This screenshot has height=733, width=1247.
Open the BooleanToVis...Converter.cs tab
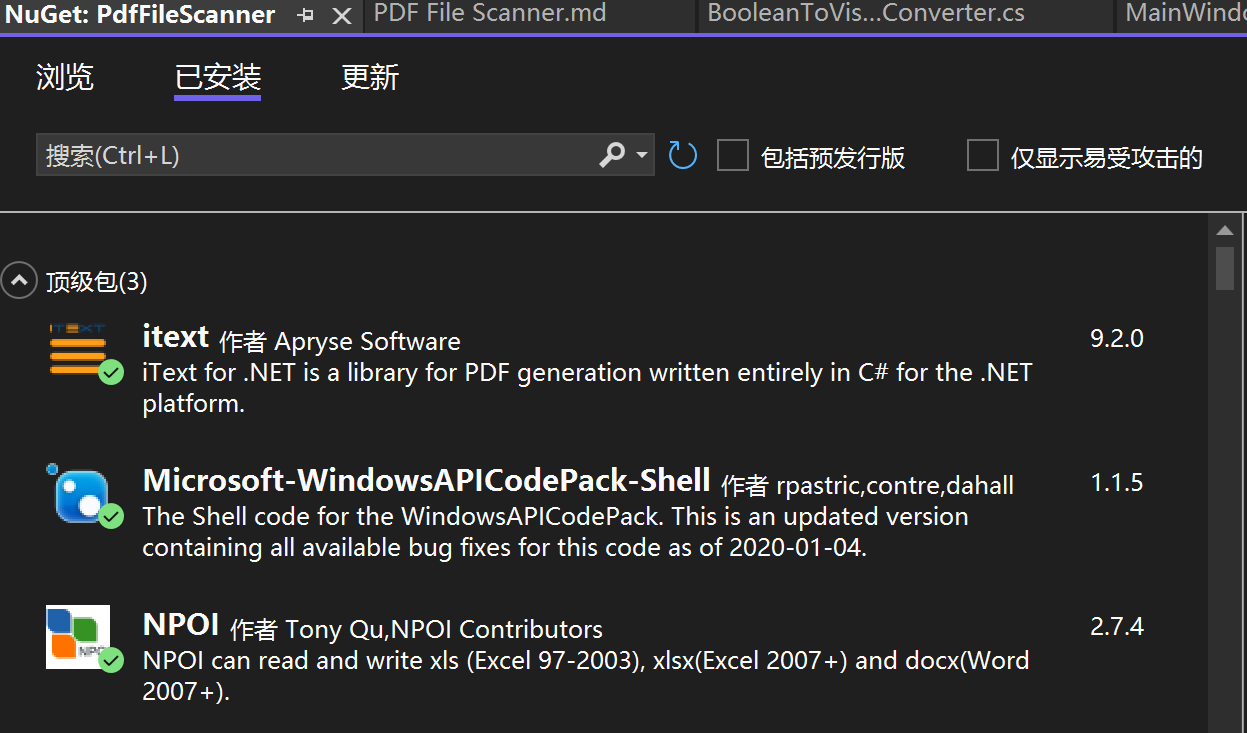tap(866, 14)
